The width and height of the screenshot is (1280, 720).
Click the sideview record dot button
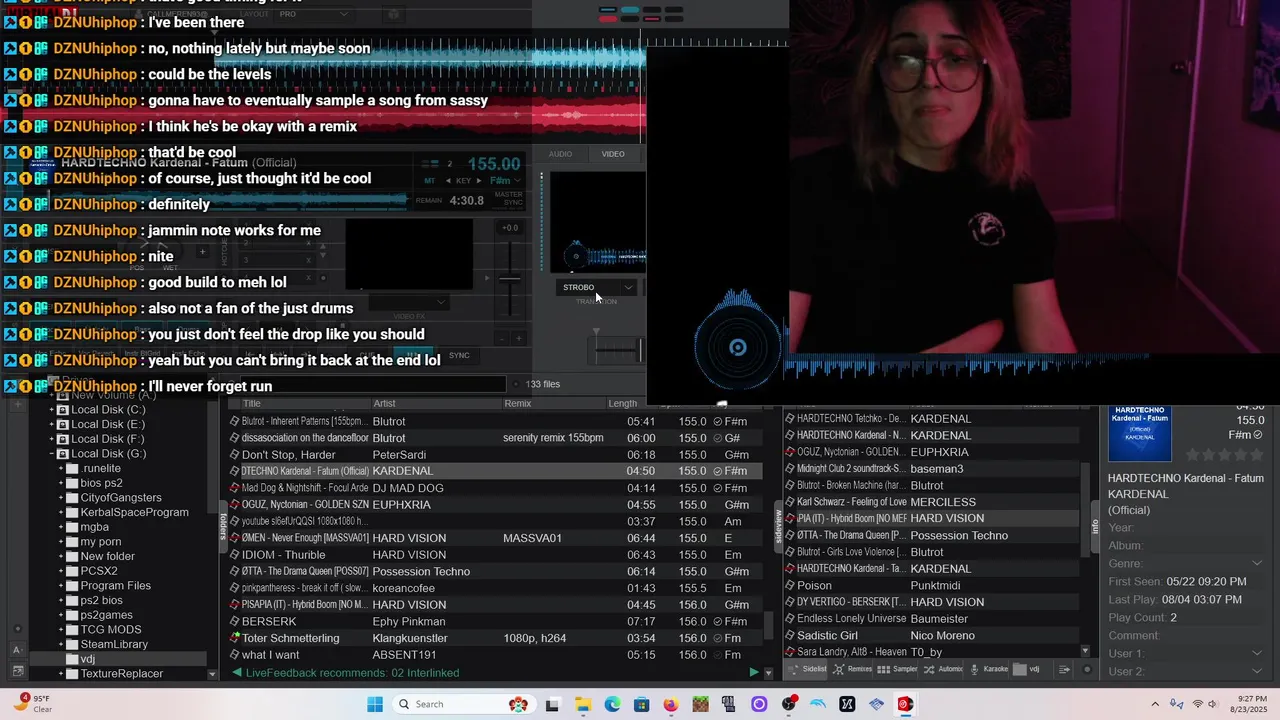click(x=1087, y=669)
